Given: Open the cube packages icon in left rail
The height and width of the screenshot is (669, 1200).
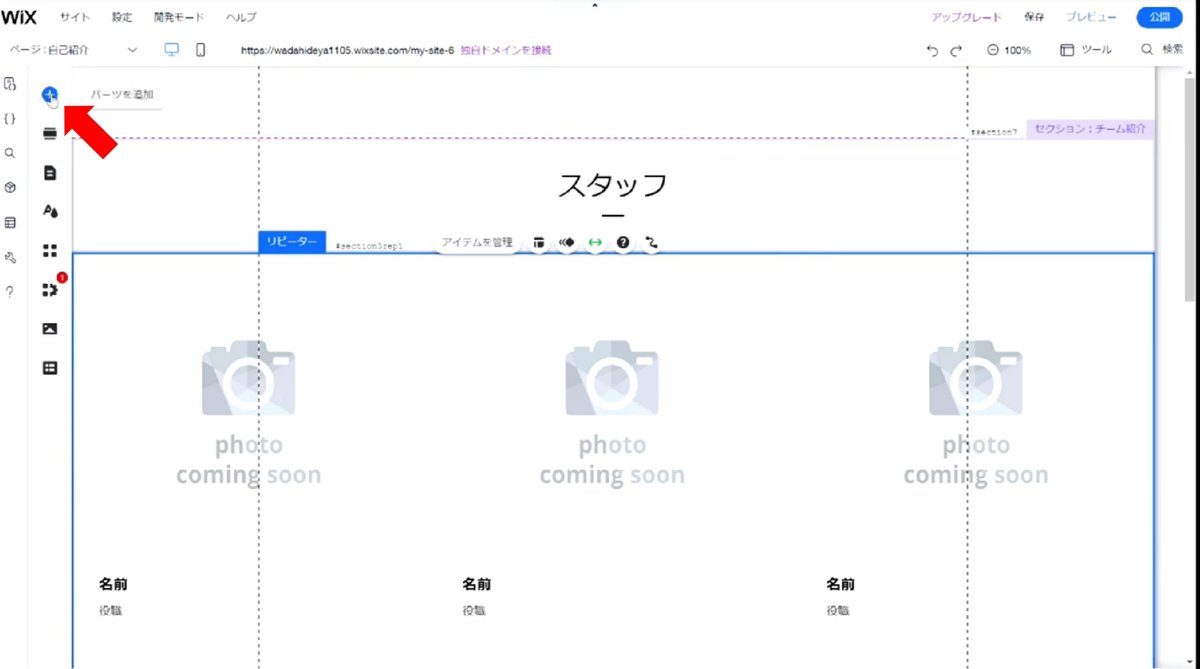Looking at the screenshot, I should (x=10, y=187).
